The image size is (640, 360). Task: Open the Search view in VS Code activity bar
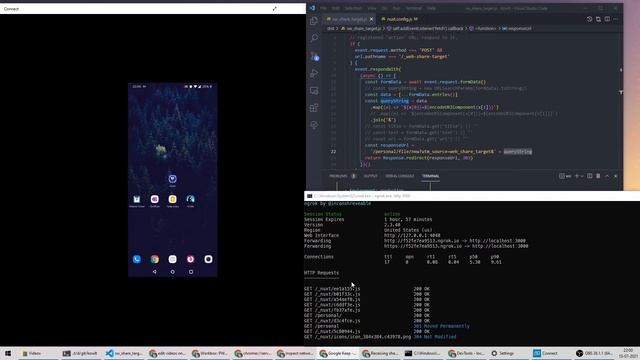(x=314, y=38)
